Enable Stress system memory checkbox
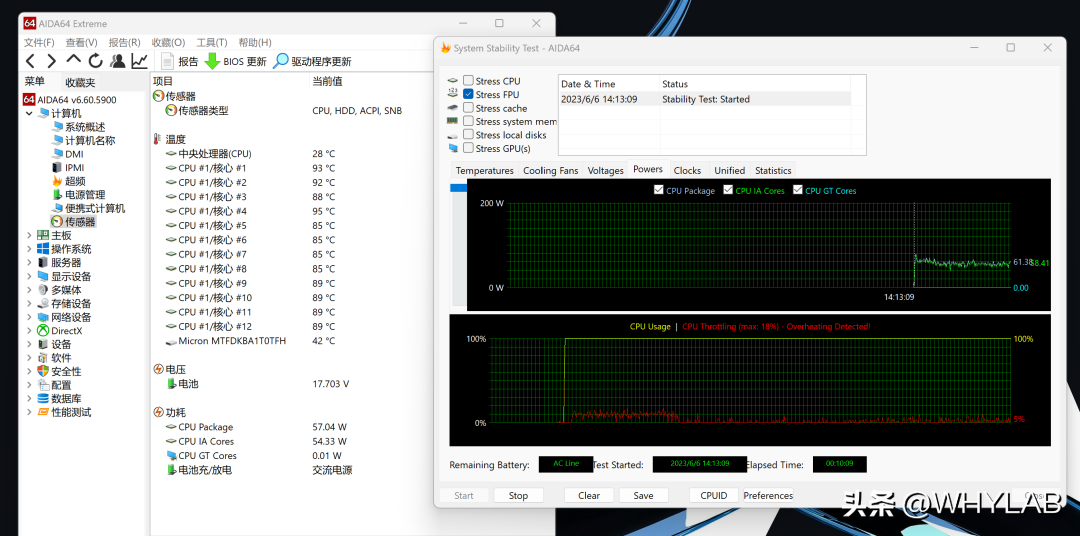This screenshot has height=536, width=1080. tap(468, 121)
